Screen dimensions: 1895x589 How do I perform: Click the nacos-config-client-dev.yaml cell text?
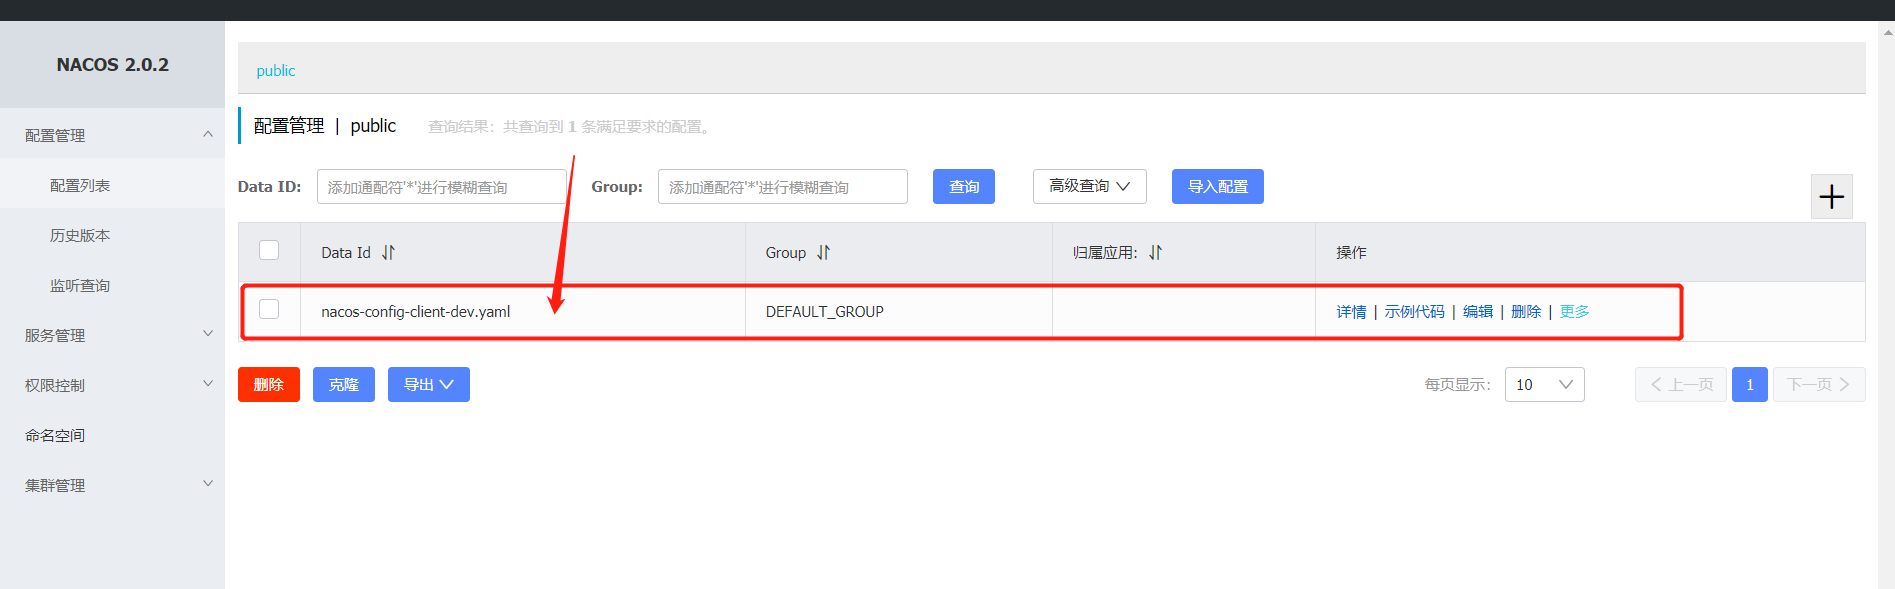pyautogui.click(x=415, y=312)
